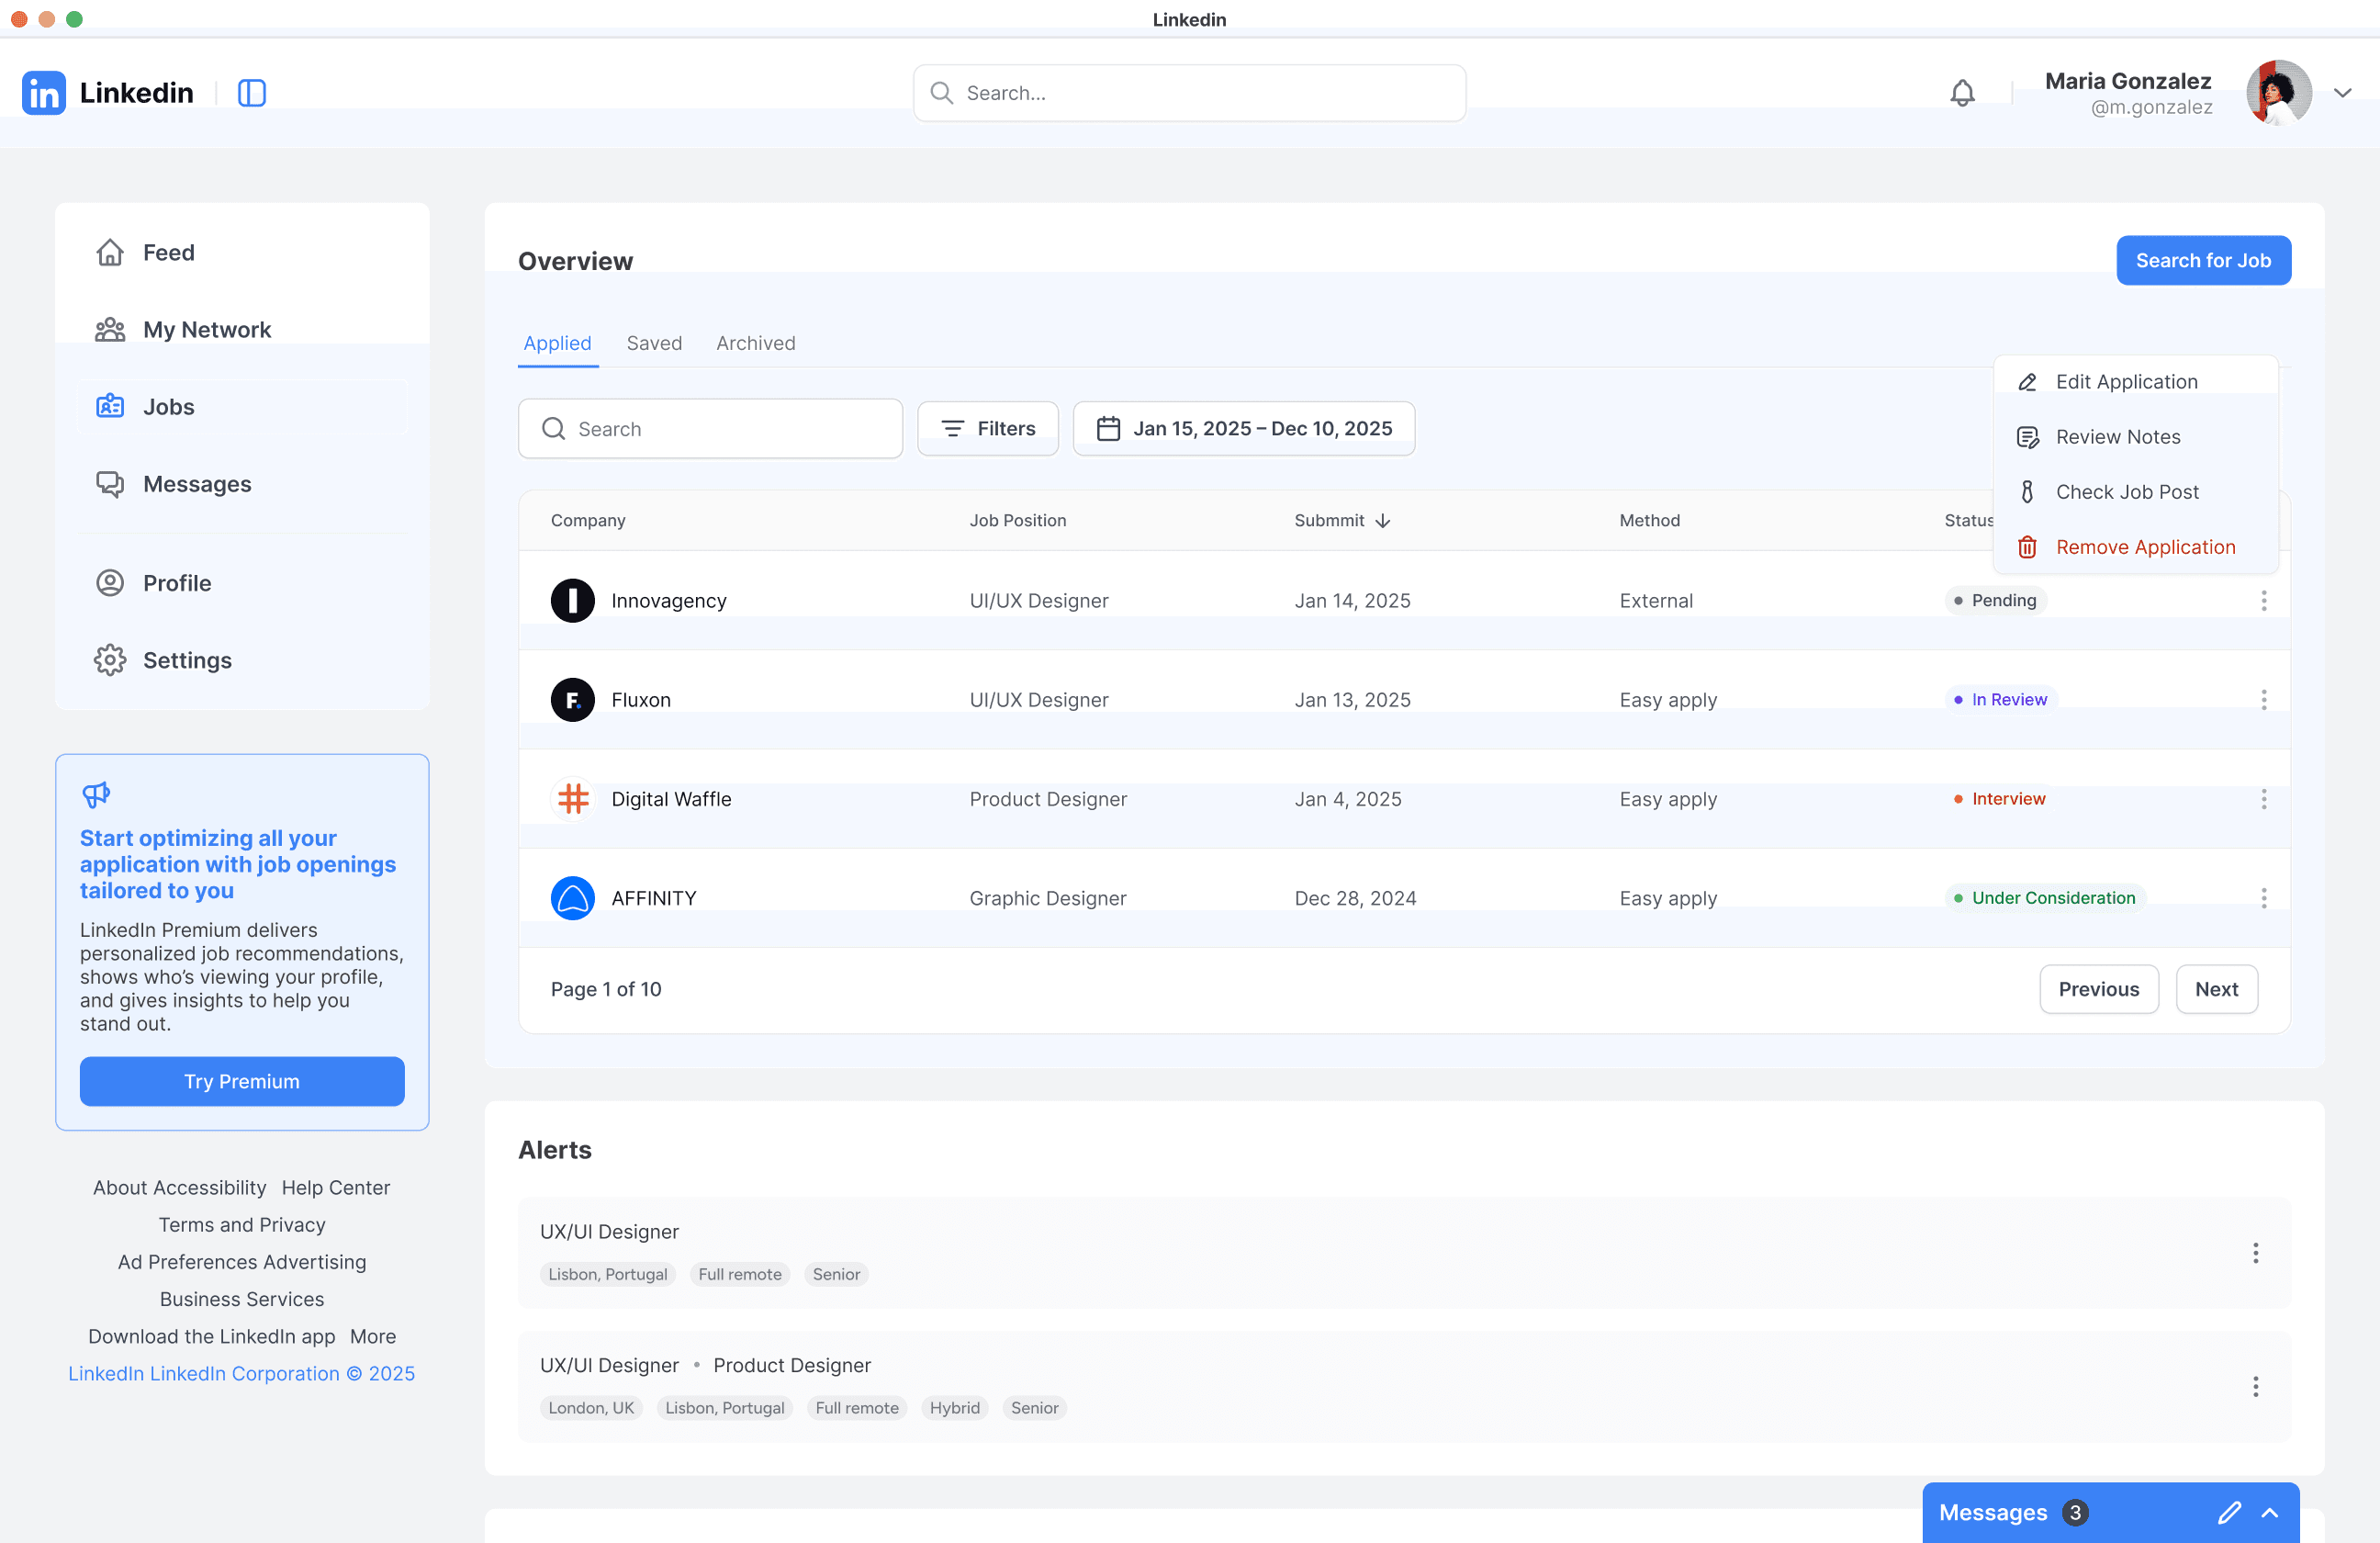Click the notifications bell icon

[1962, 93]
